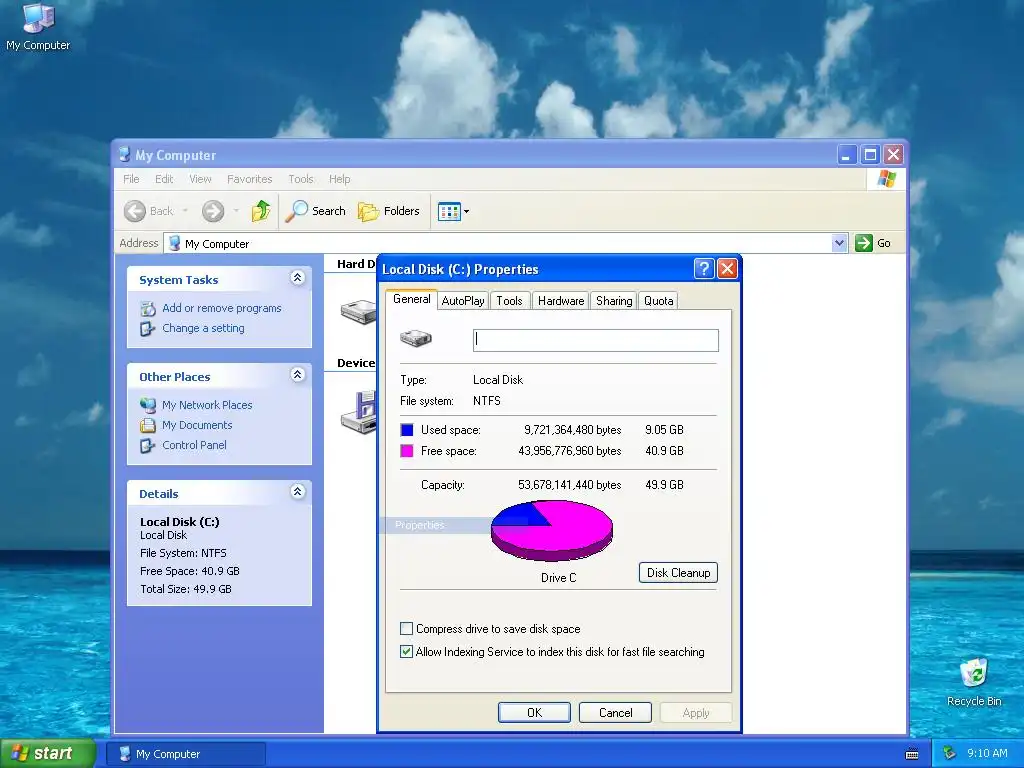The width and height of the screenshot is (1024, 768).
Task: Collapse the System Tasks panel
Action: tap(297, 278)
